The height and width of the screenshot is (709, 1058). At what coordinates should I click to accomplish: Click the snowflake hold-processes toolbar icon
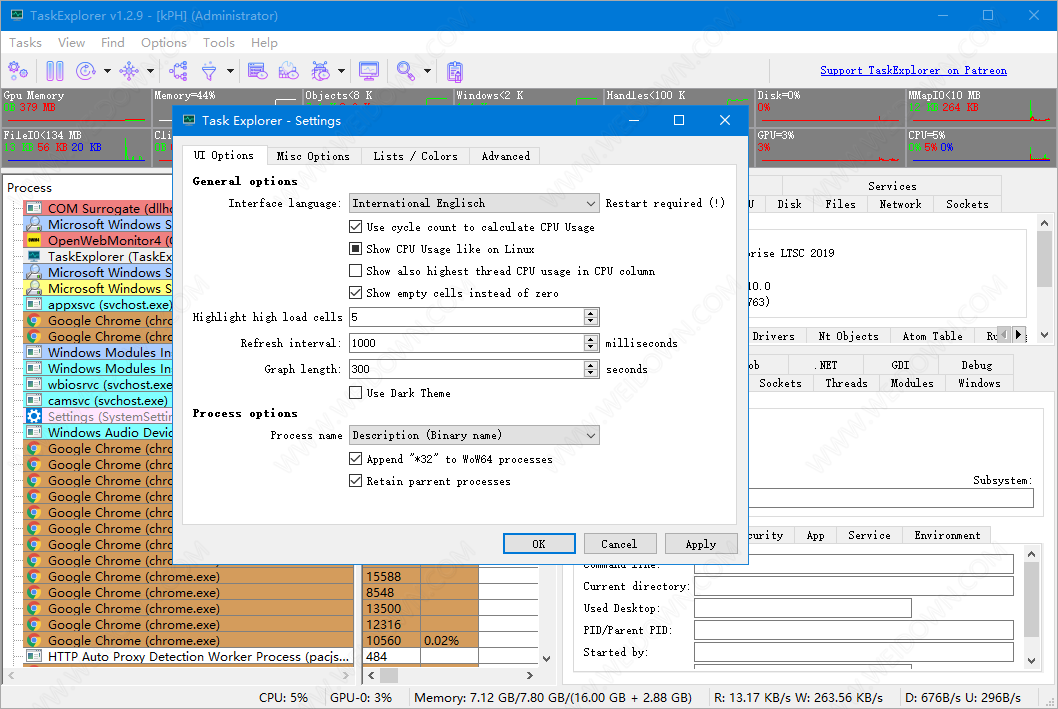129,70
